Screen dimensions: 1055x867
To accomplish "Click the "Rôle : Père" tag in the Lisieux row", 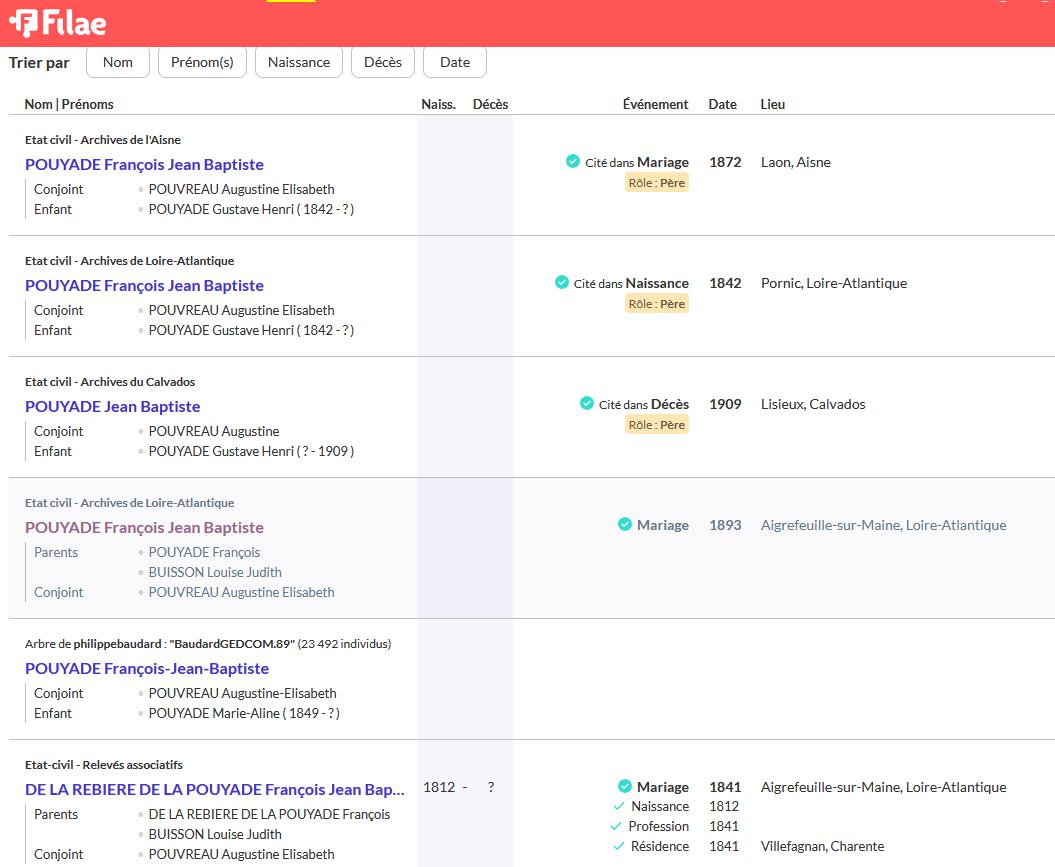I will (657, 425).
